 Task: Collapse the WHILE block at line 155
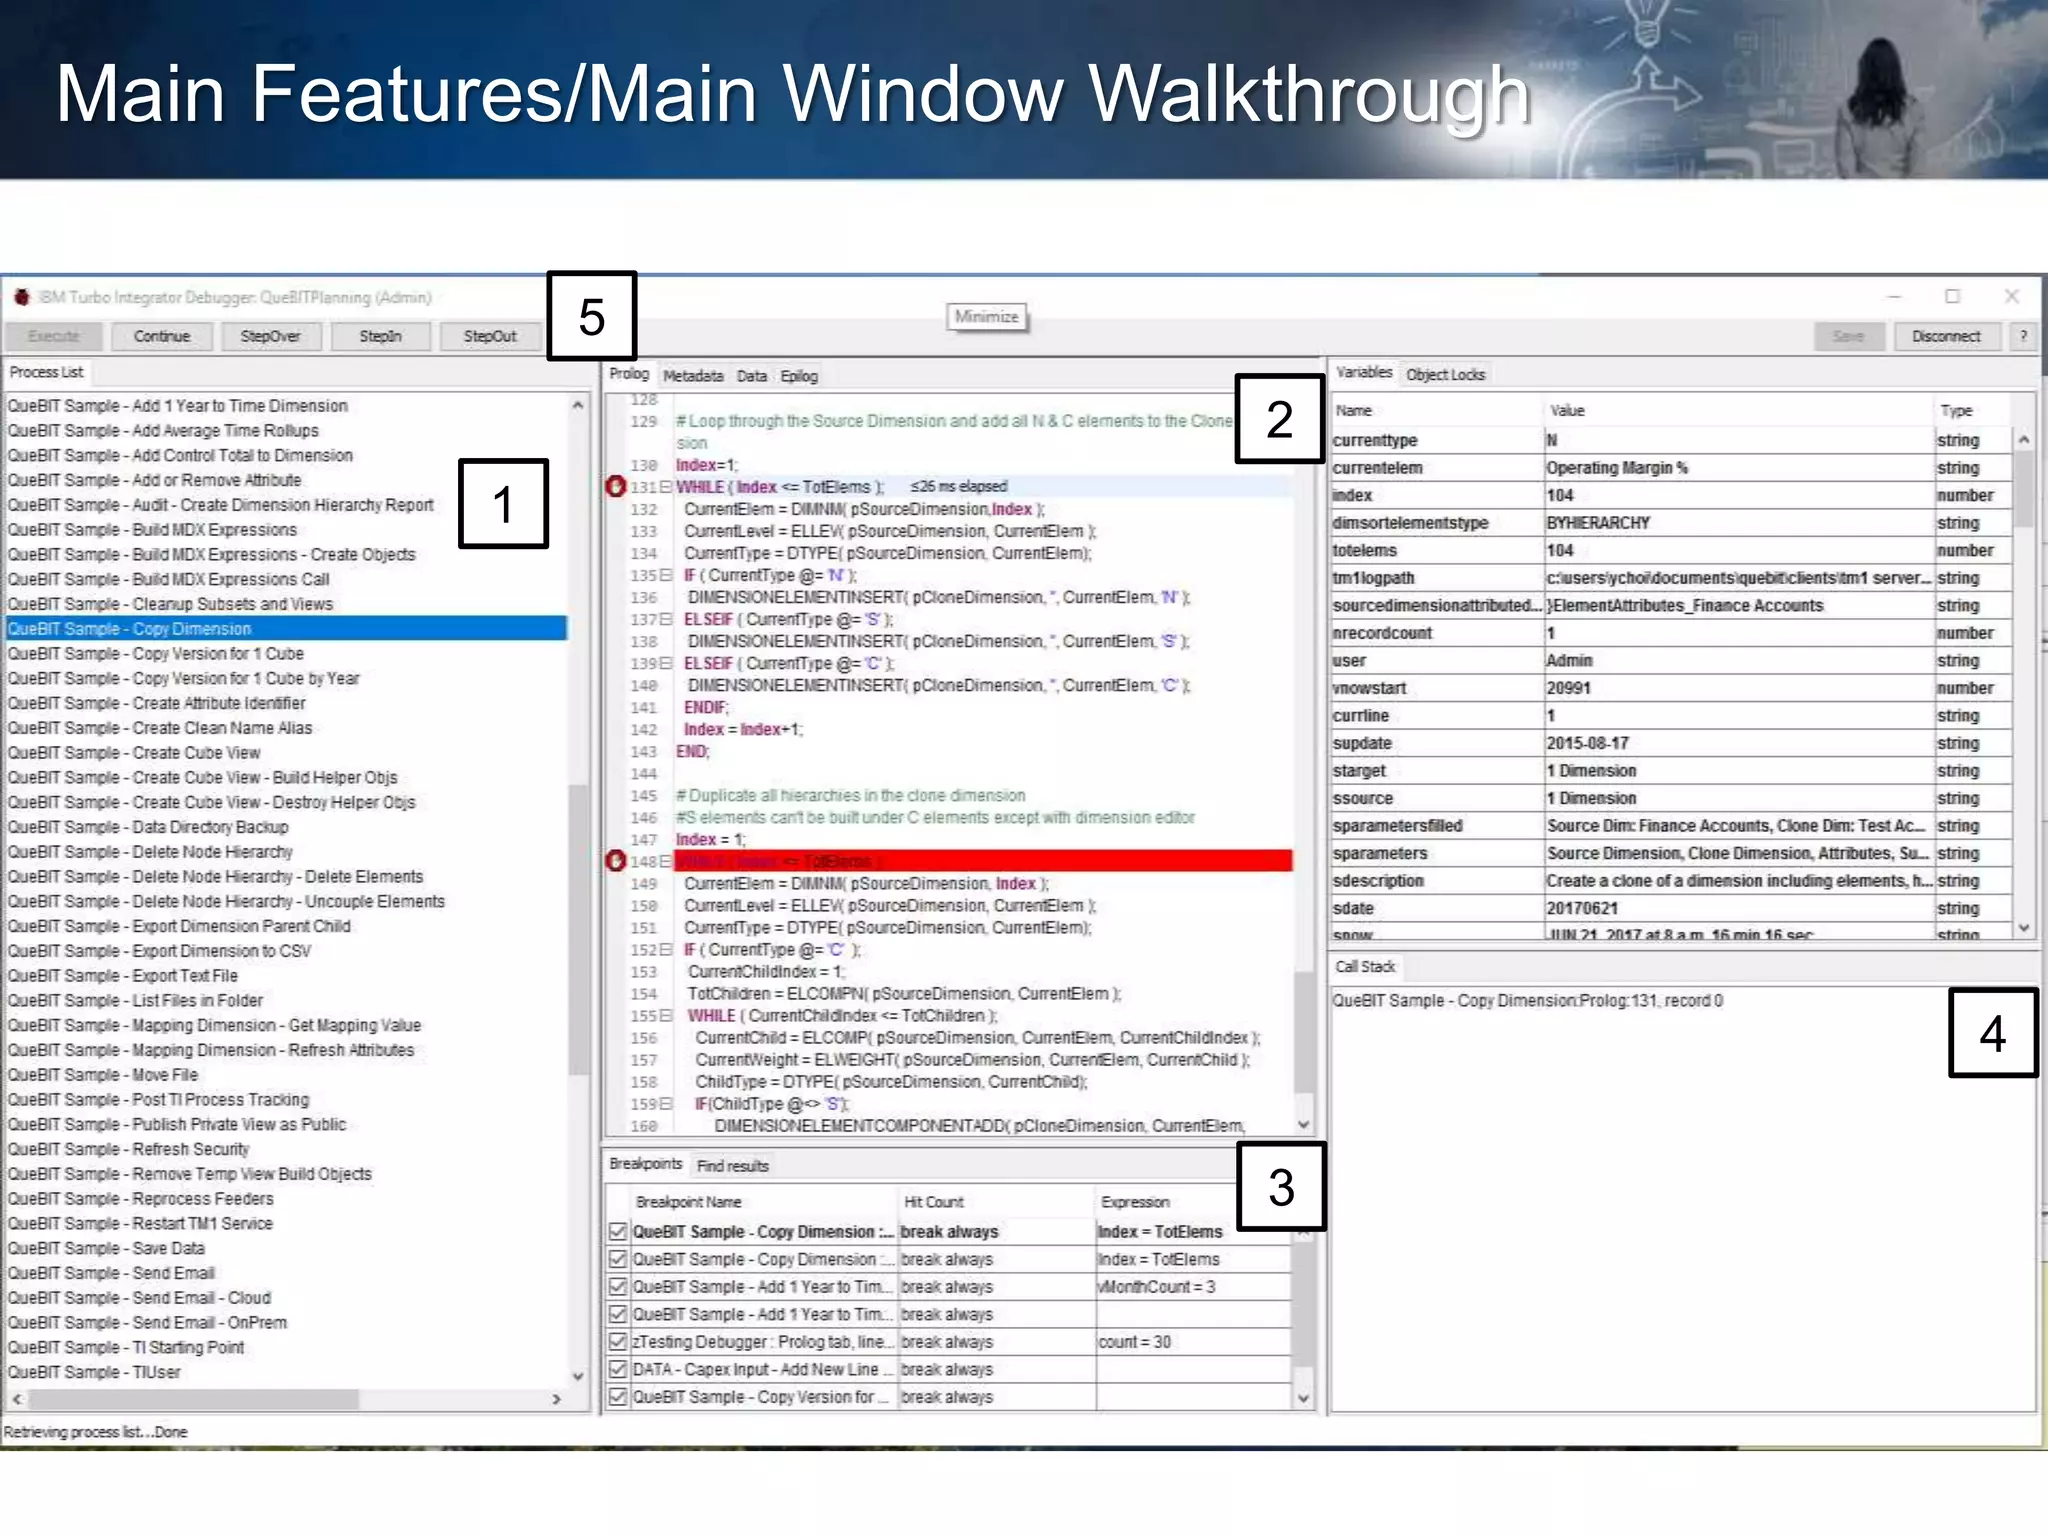coord(666,1015)
